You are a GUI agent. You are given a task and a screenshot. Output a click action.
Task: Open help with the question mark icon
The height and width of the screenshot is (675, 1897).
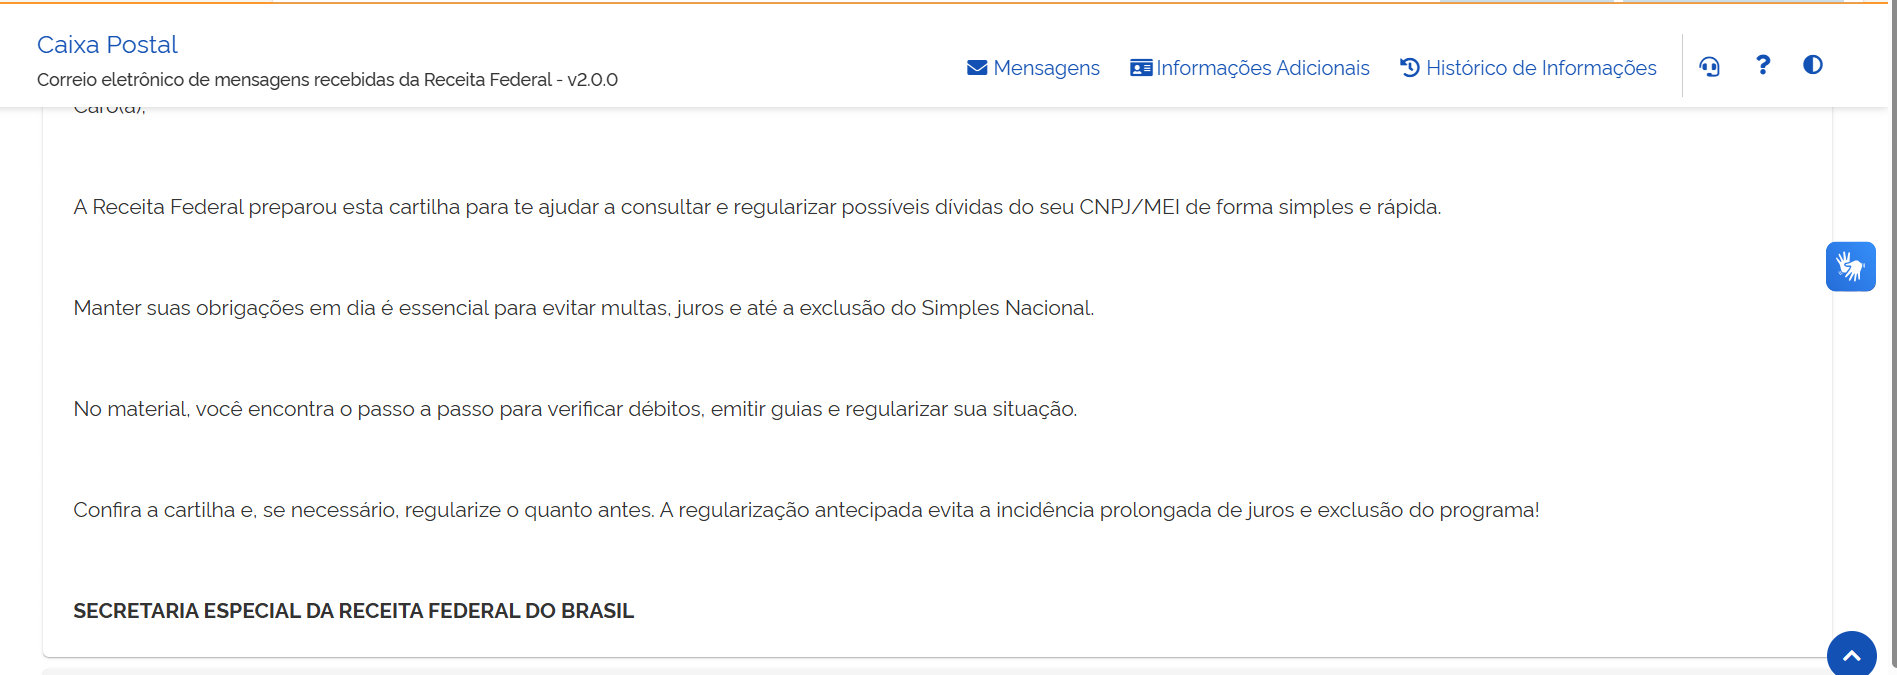[x=1763, y=65]
